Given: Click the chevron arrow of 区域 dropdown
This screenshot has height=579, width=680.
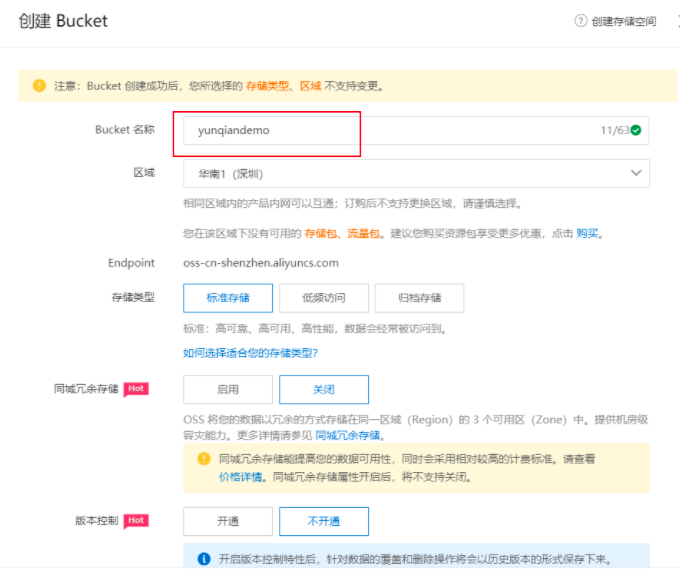Looking at the screenshot, I should click(x=636, y=173).
